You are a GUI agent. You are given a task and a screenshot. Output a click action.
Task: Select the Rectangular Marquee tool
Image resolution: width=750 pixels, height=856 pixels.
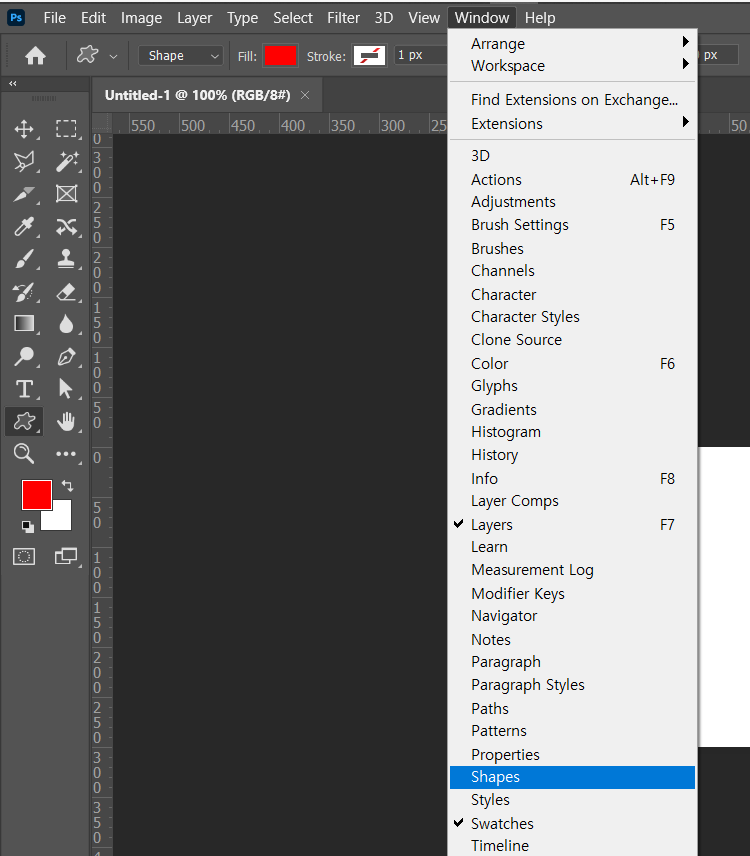pos(66,129)
